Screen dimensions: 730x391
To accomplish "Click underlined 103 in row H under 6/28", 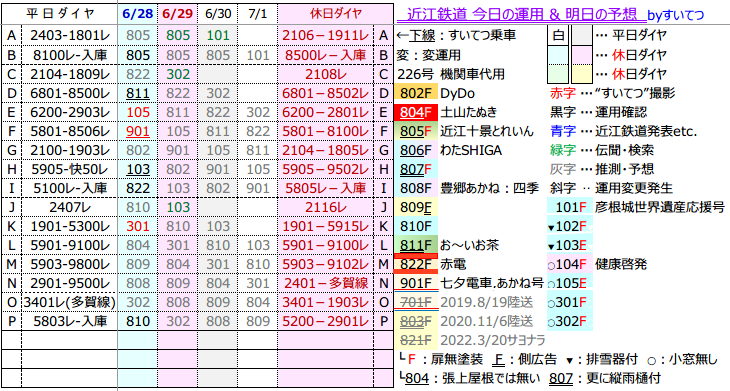I will tap(138, 169).
